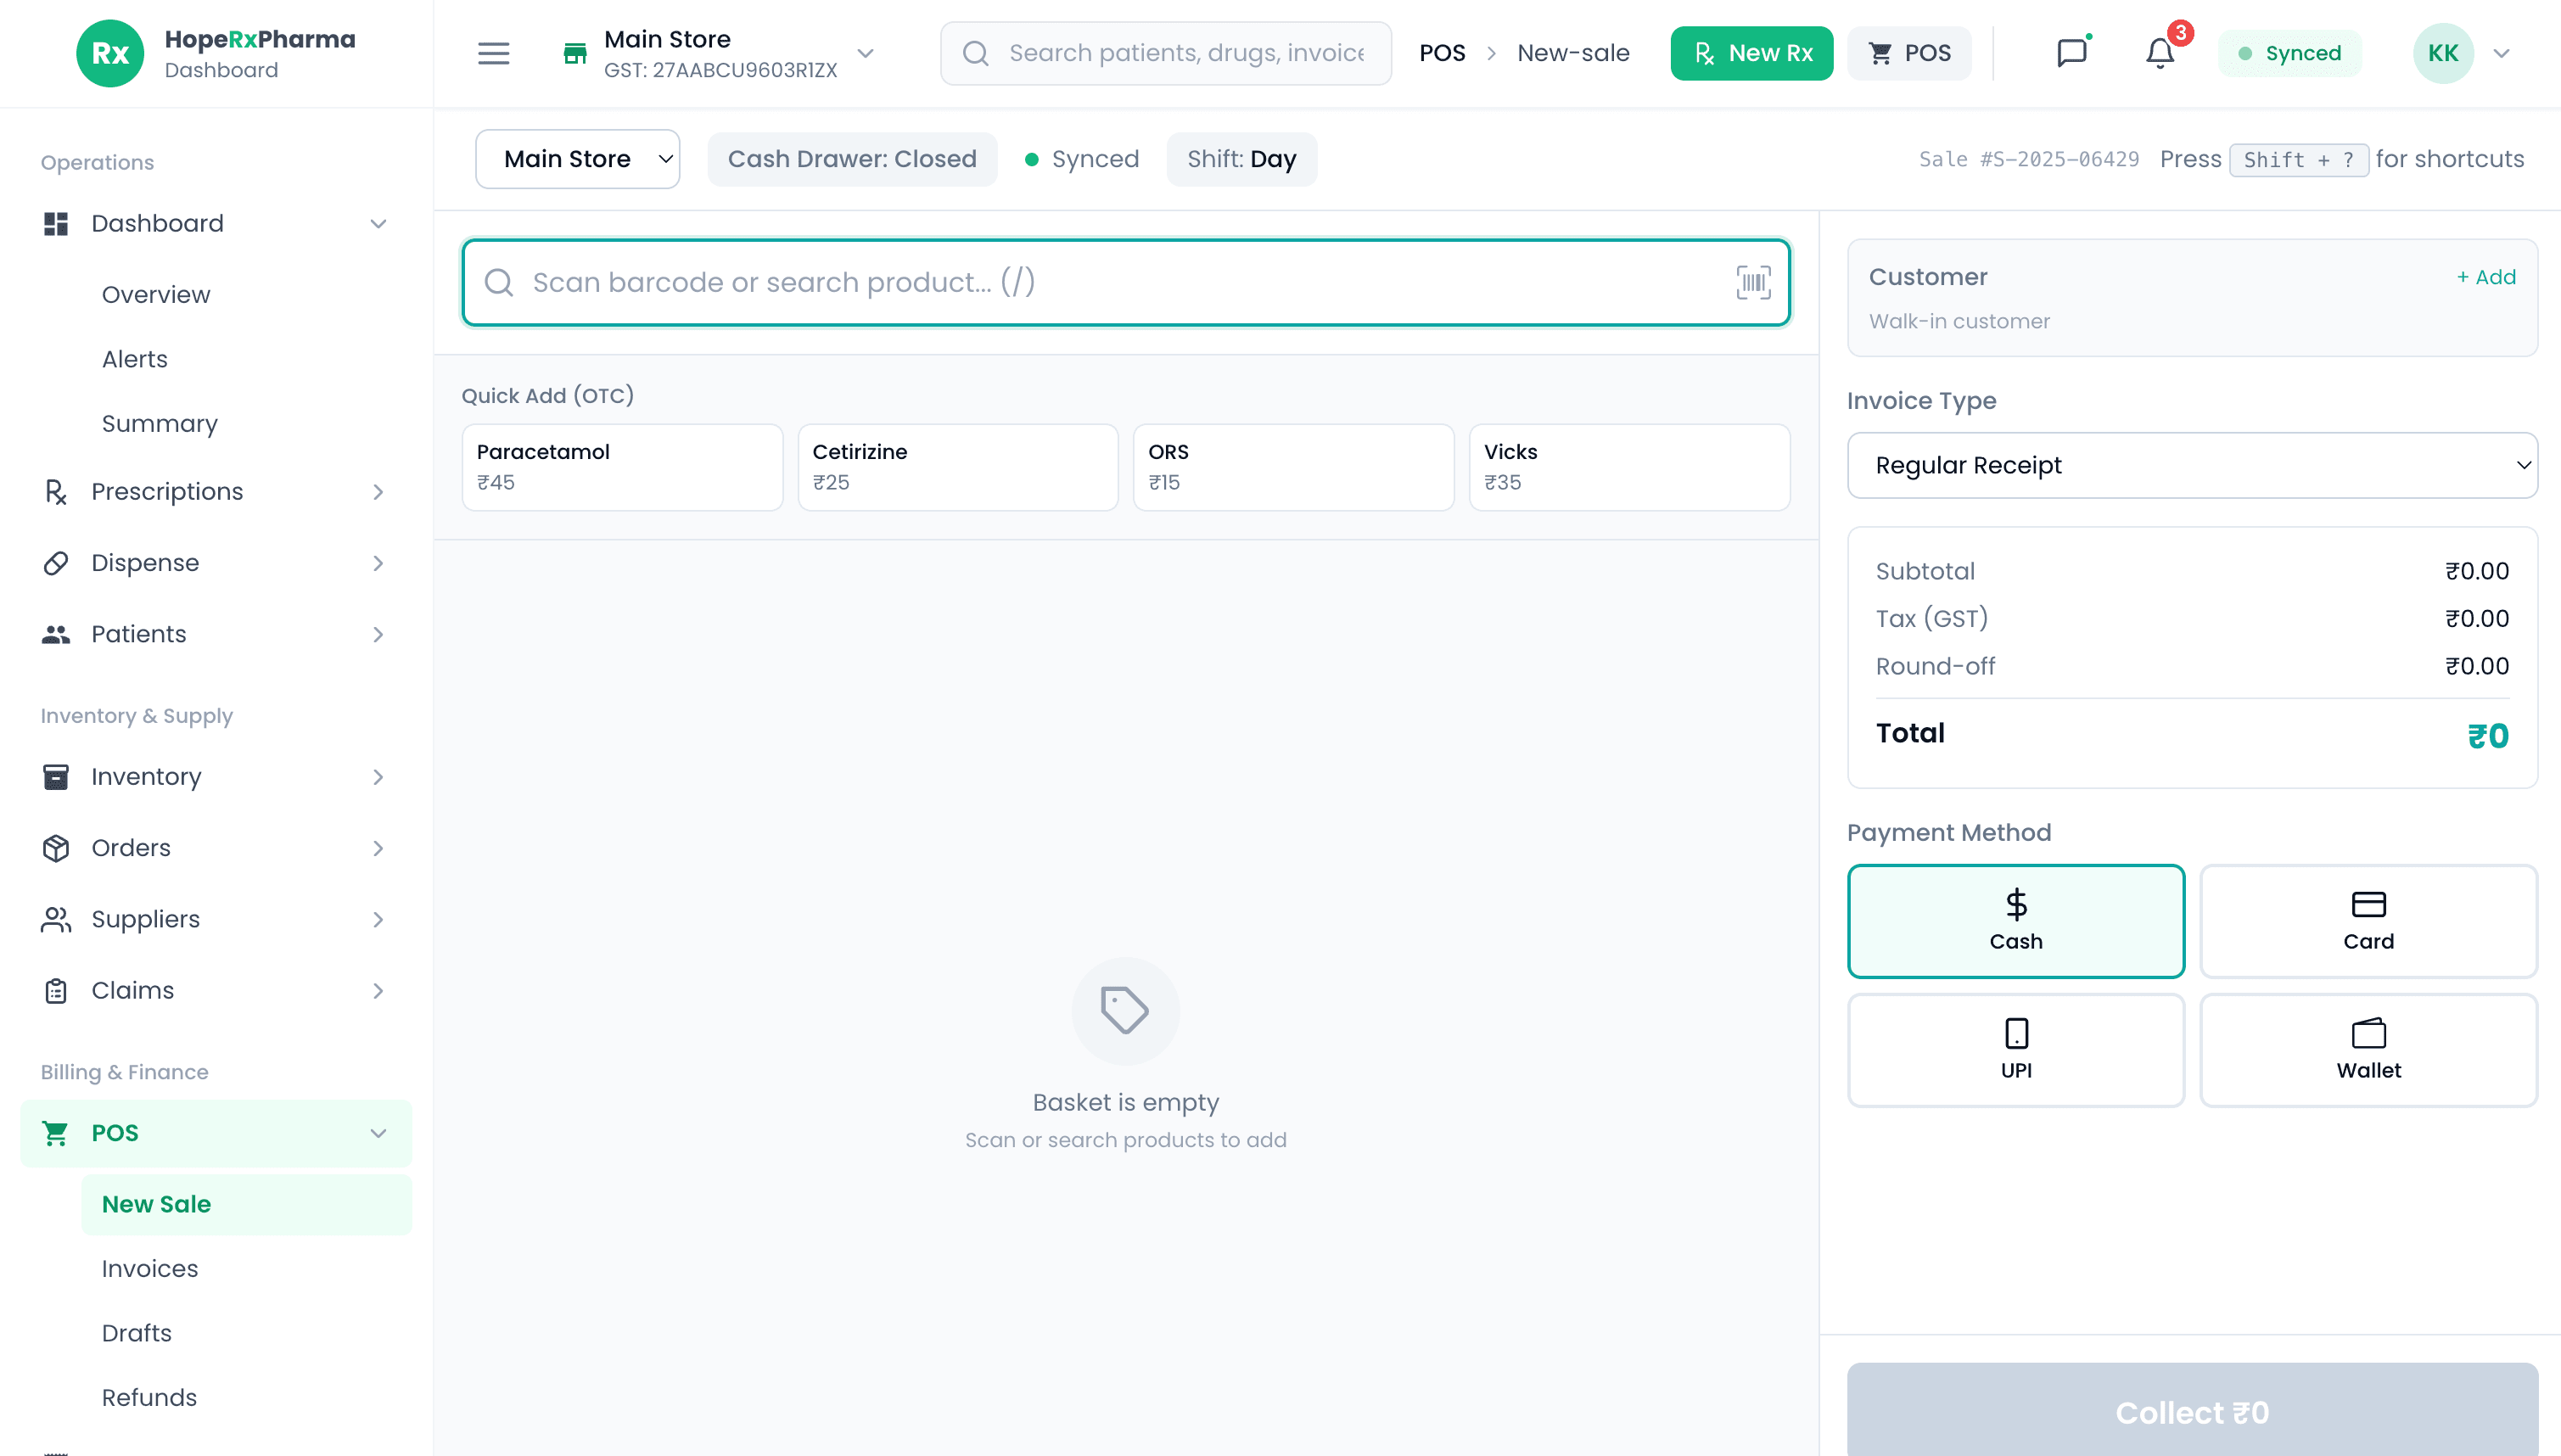Screen dimensions: 2561x1456
Task: Select Wallet payment option
Action: click(x=2368, y=1049)
